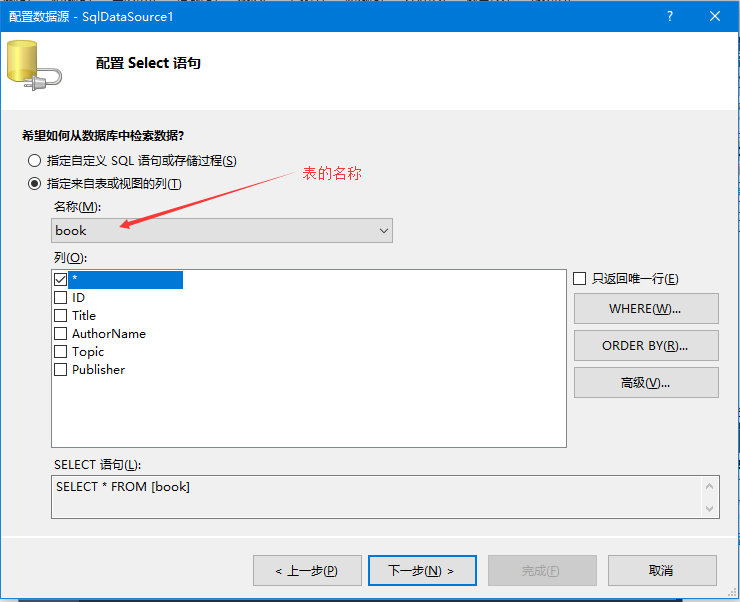Proceed to the next step
Image resolution: width=740 pixels, height=602 pixels.
pyautogui.click(x=421, y=571)
